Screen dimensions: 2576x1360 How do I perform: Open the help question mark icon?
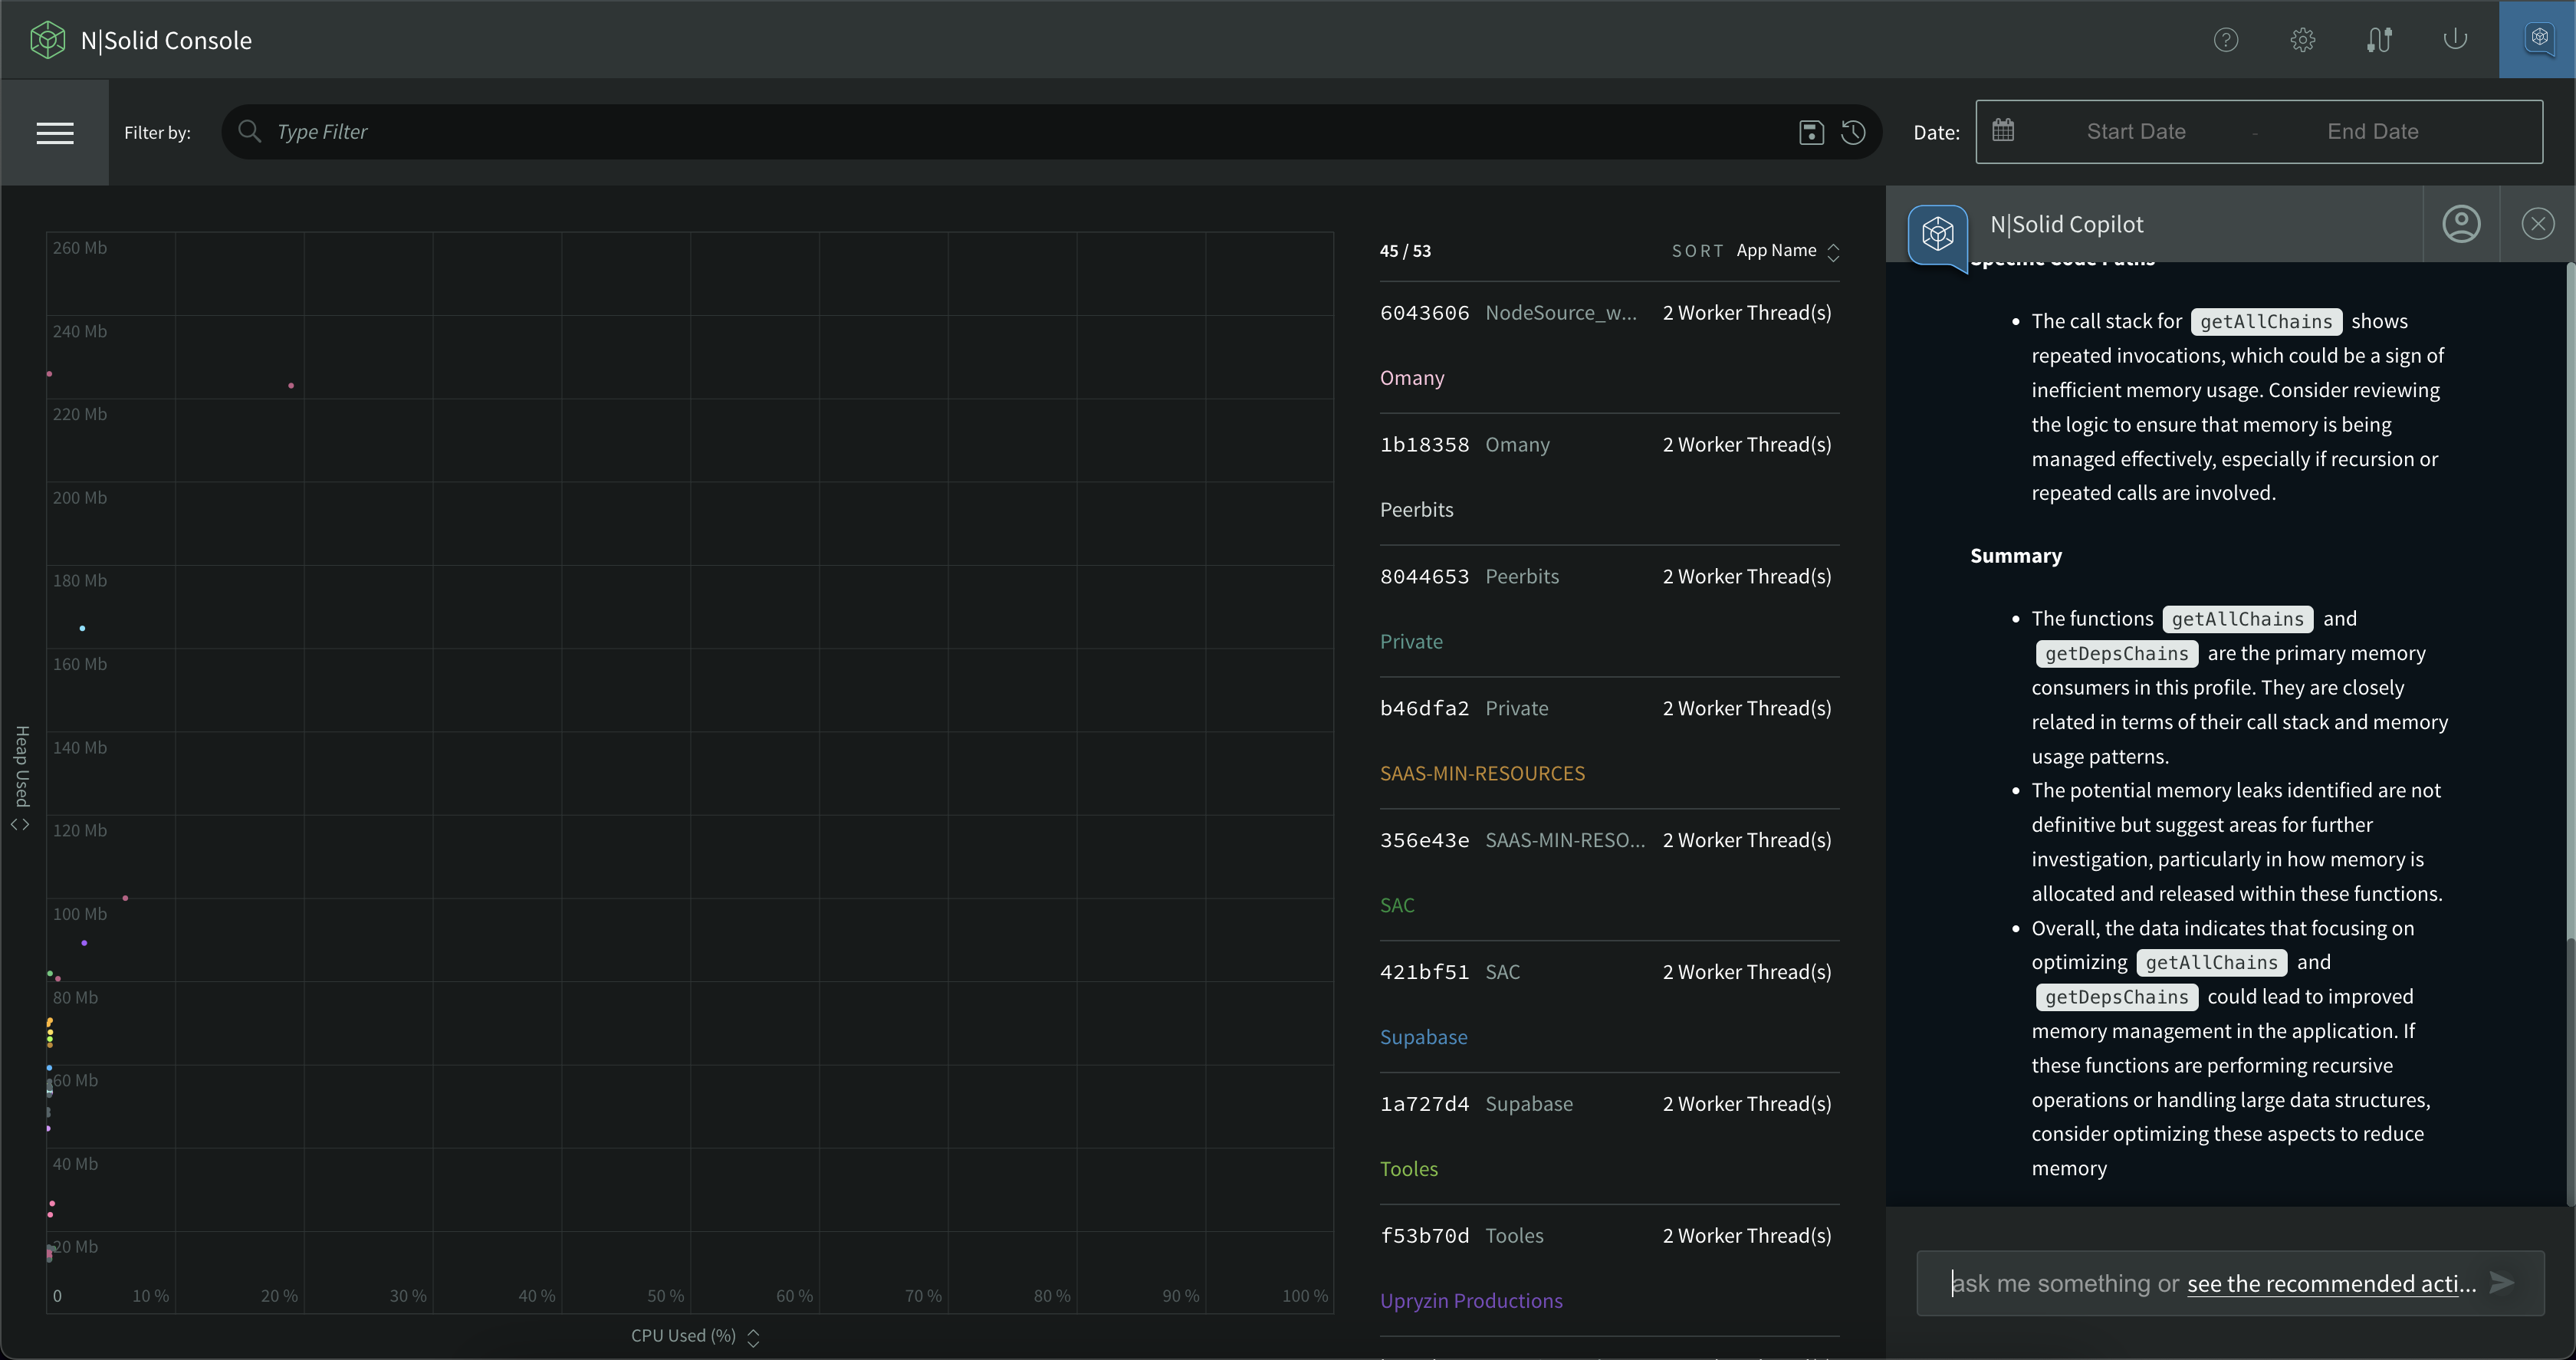[2226, 40]
